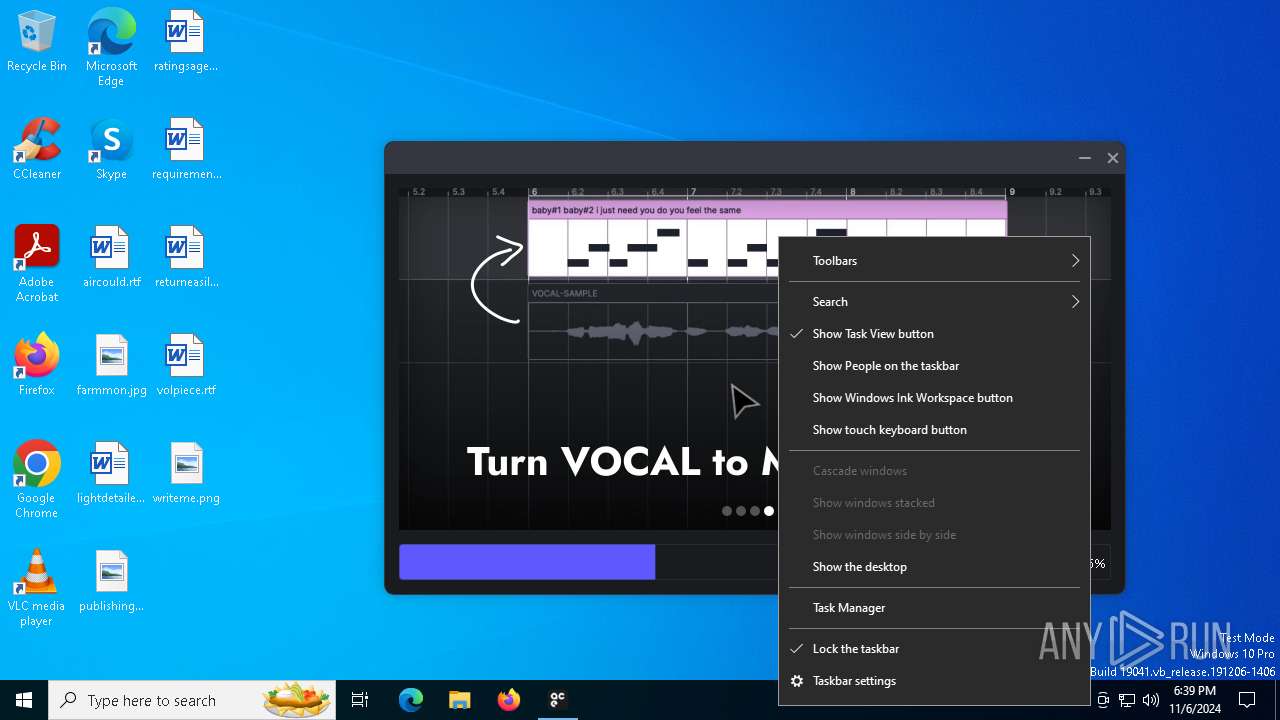Open the Action Center notifications
Viewport: 1280px width, 720px height.
click(1247, 700)
